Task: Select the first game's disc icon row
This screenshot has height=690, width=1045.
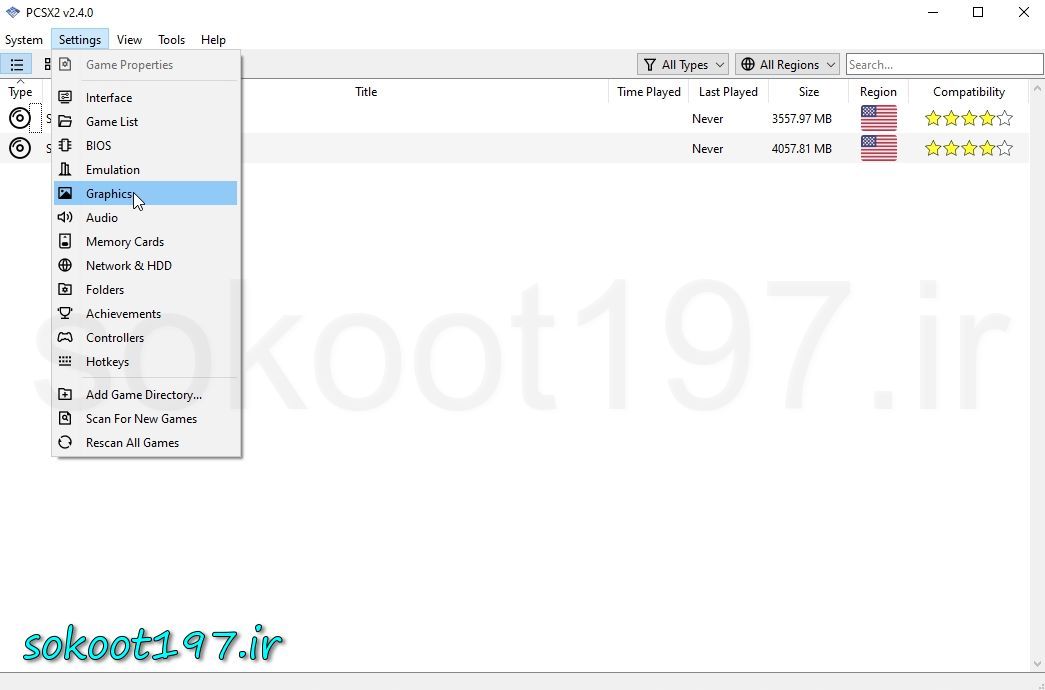Action: coord(20,119)
